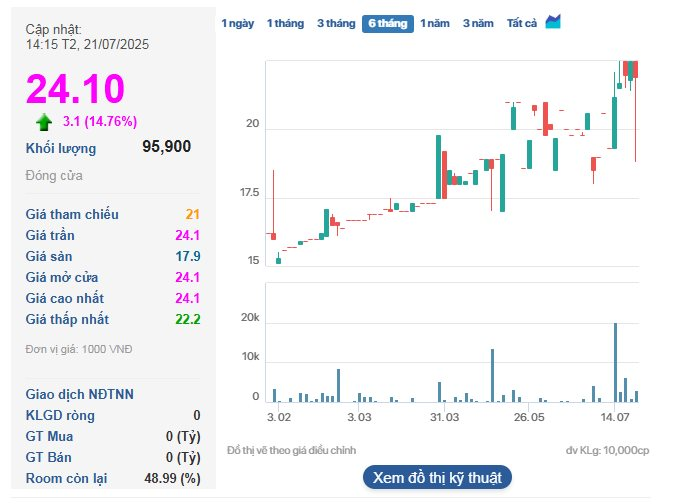
Task: Click the Giá sàn value 17.9
Action: pos(188,257)
